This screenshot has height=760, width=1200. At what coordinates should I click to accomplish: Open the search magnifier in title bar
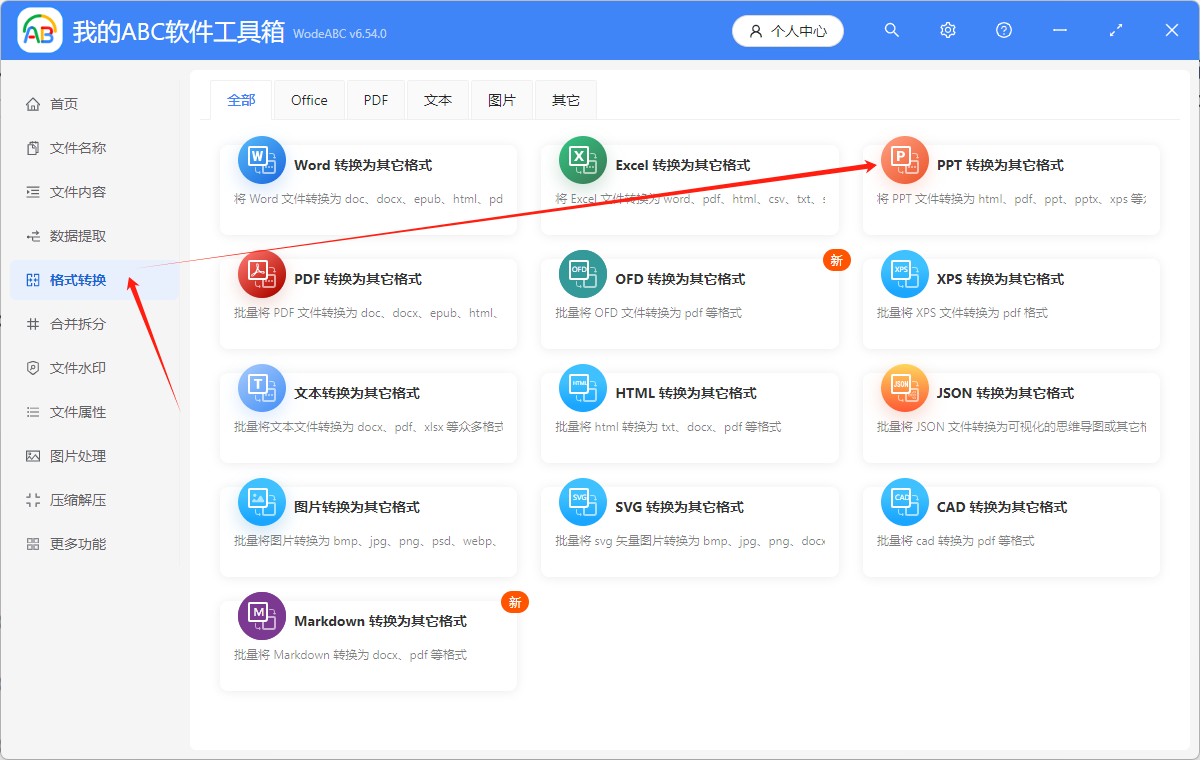point(891,30)
